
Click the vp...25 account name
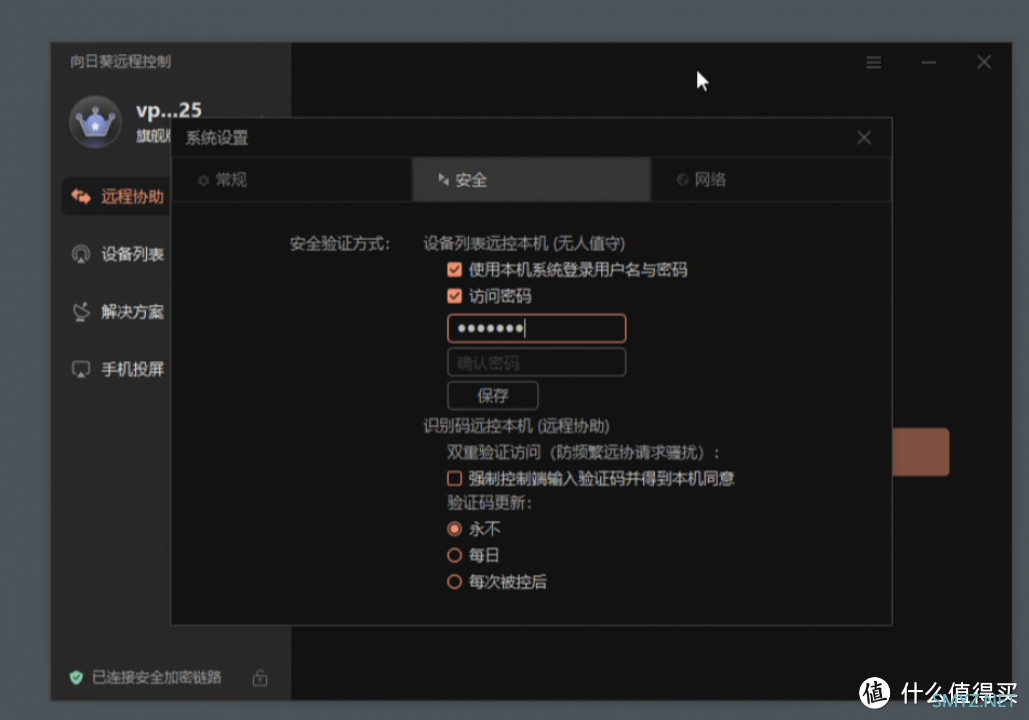[x=169, y=110]
